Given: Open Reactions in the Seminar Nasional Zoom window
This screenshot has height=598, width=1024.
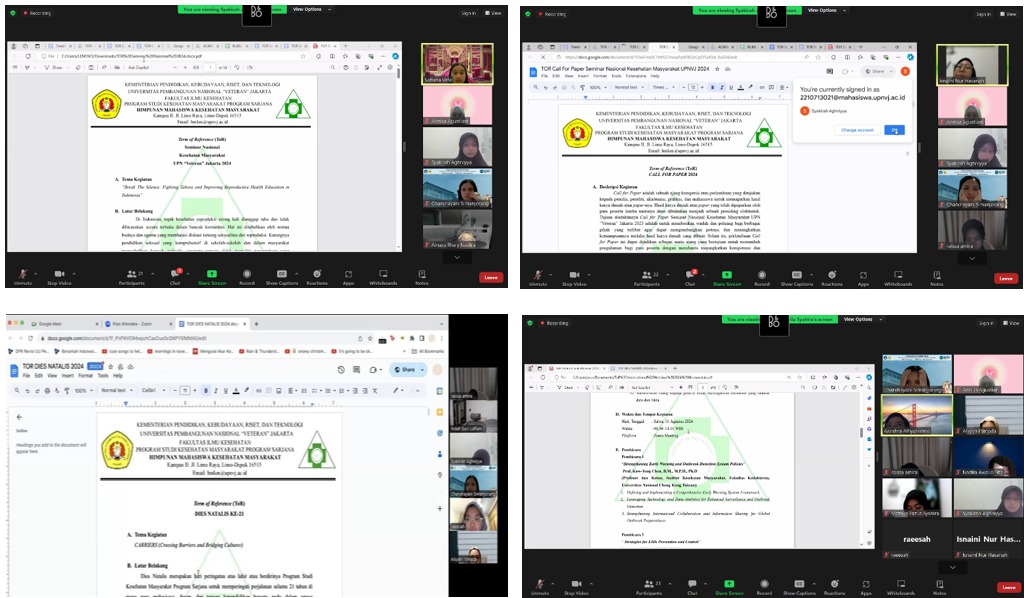Looking at the screenshot, I should (317, 274).
